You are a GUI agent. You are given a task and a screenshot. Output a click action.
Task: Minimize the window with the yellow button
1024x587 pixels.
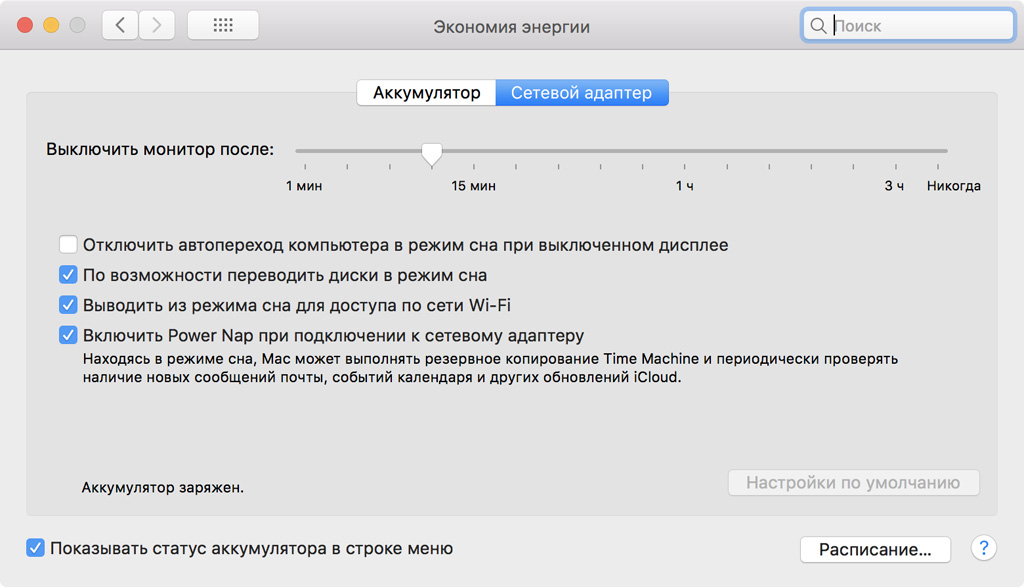pos(51,26)
